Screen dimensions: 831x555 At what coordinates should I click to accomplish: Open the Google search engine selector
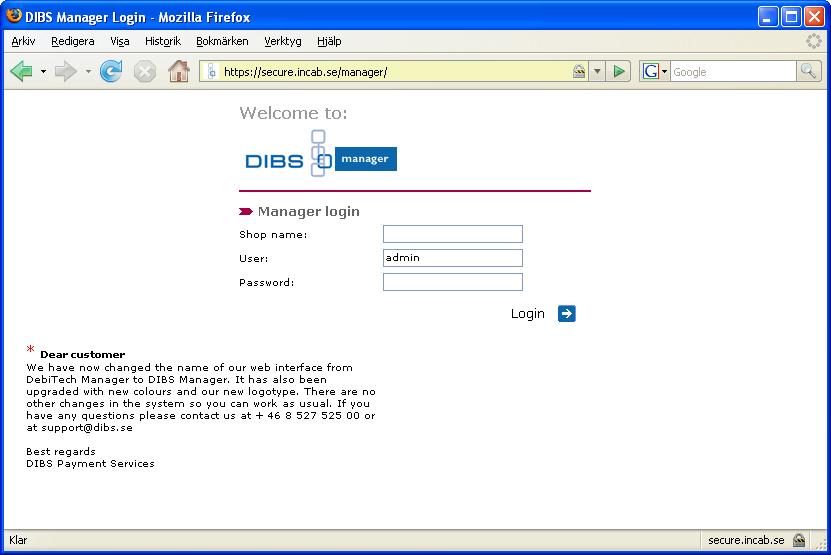tap(655, 71)
